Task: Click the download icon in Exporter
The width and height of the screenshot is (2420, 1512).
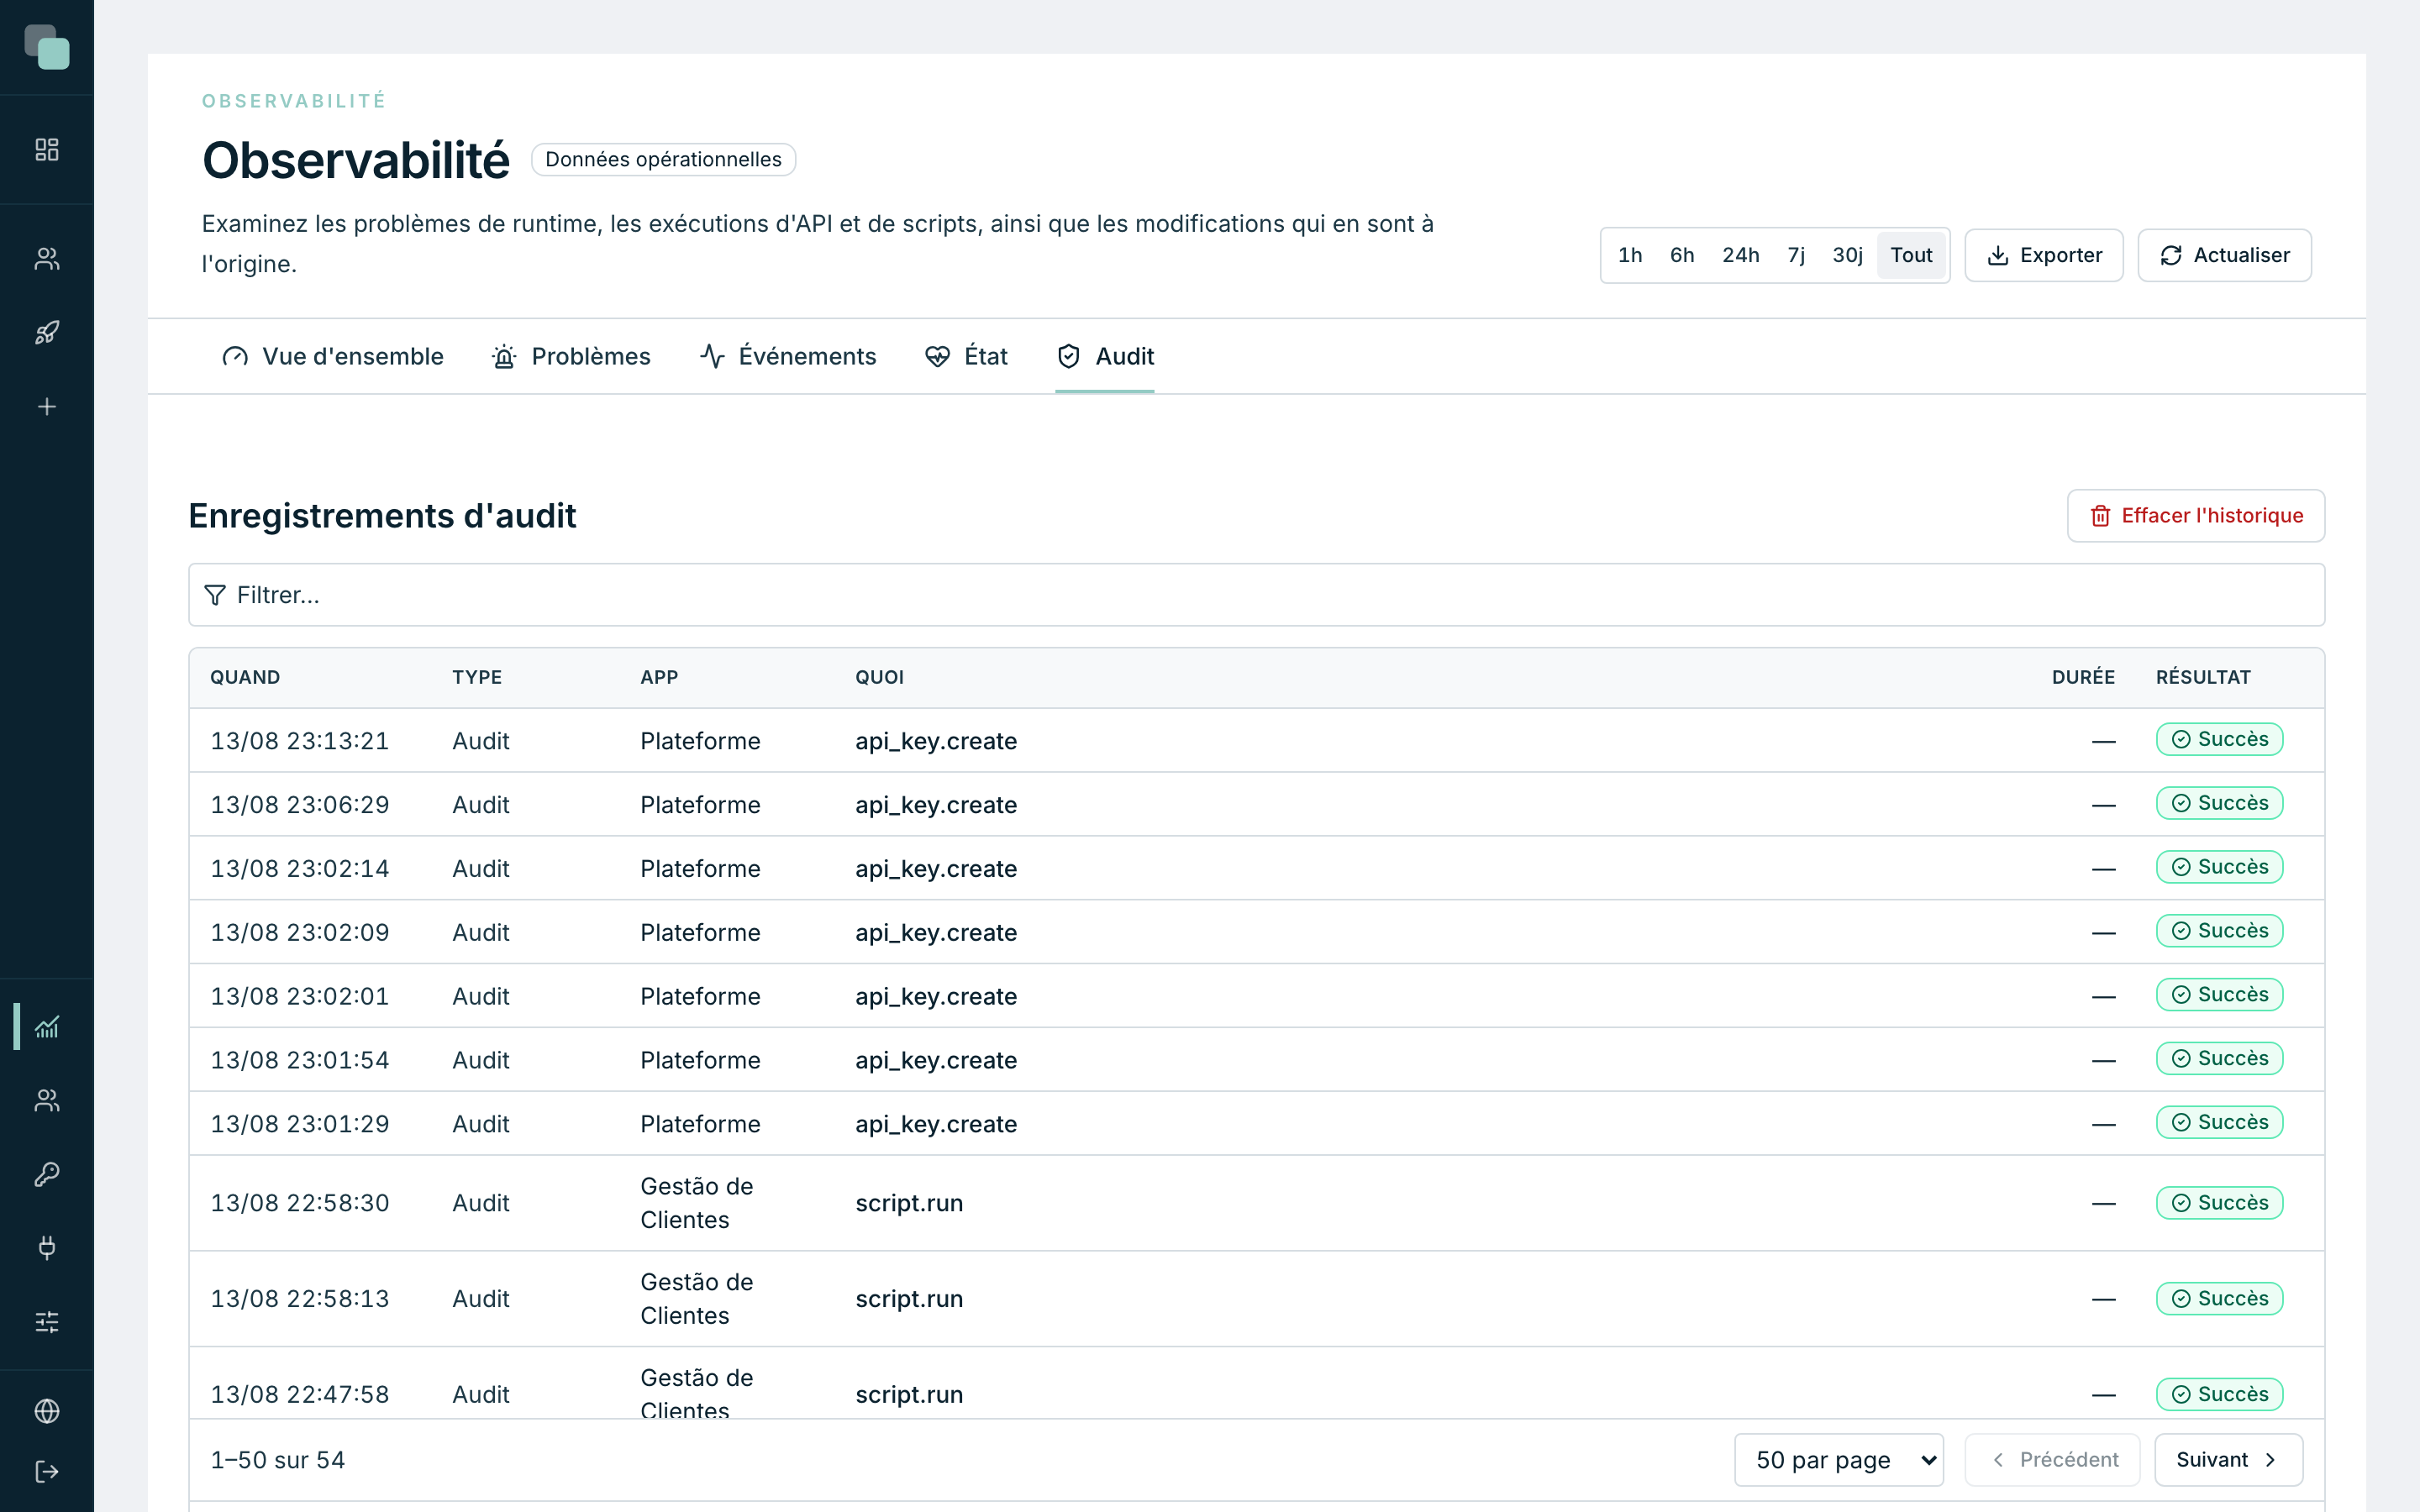Action: click(1998, 256)
